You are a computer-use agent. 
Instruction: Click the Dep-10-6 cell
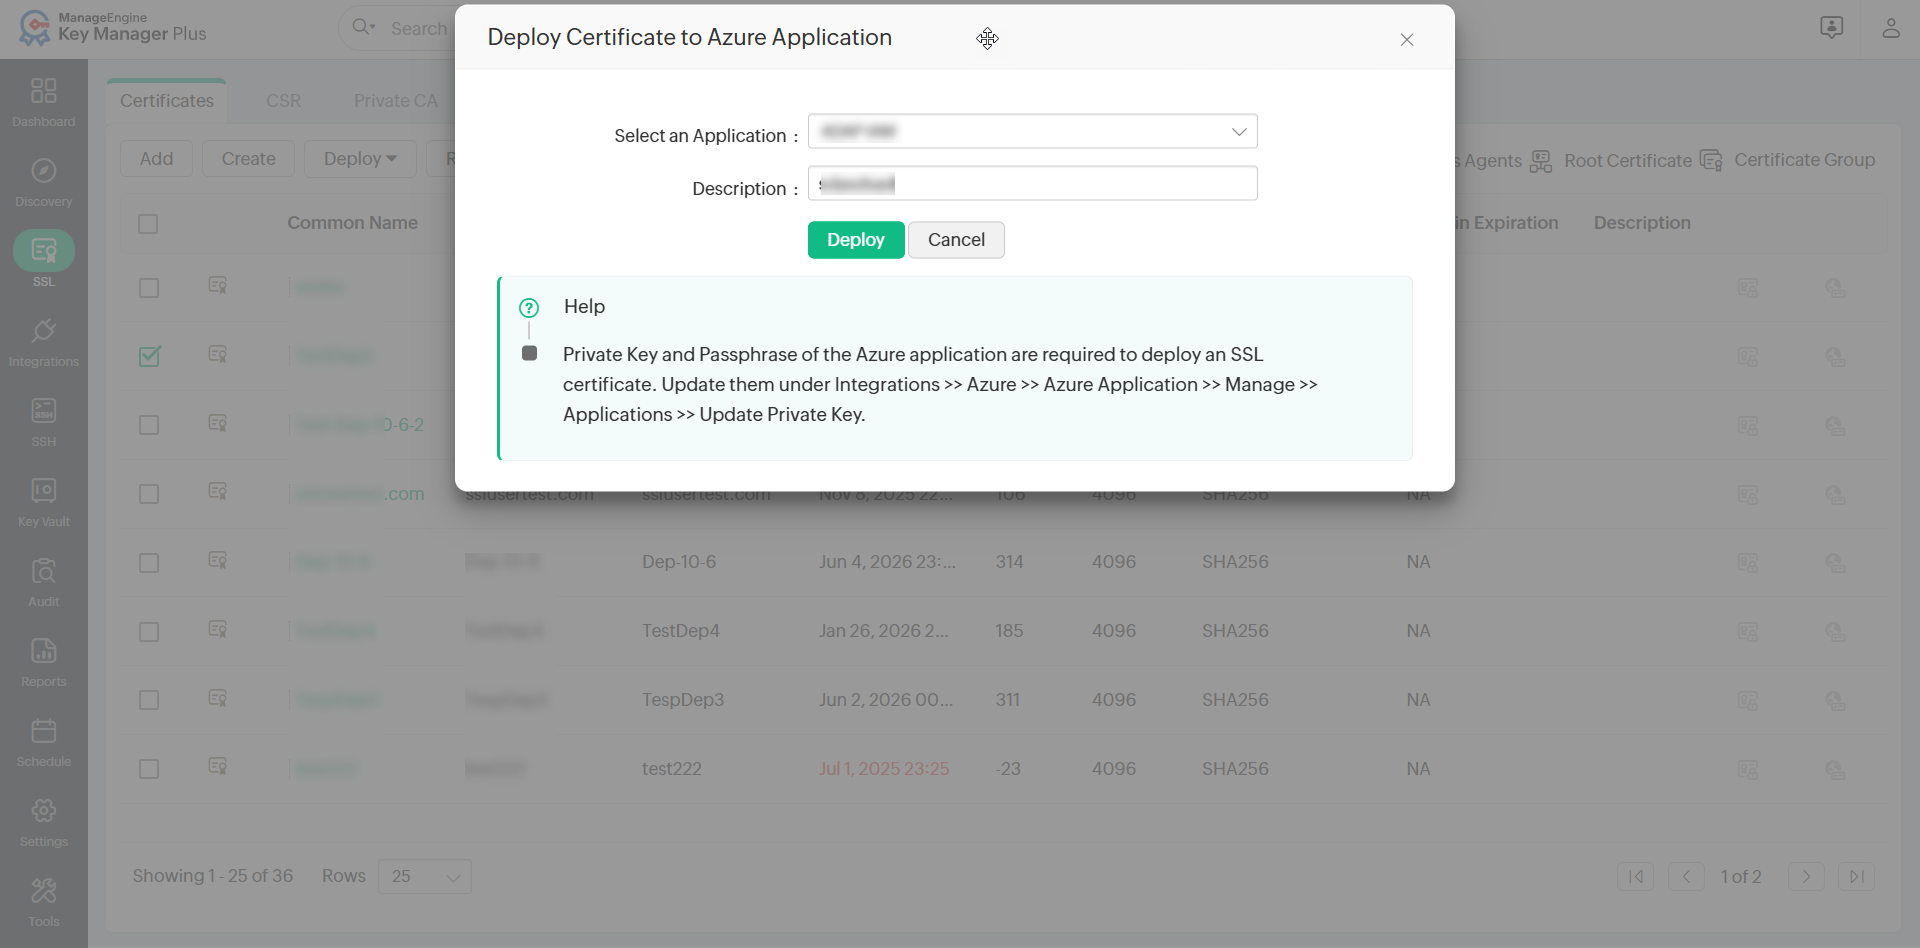click(679, 562)
